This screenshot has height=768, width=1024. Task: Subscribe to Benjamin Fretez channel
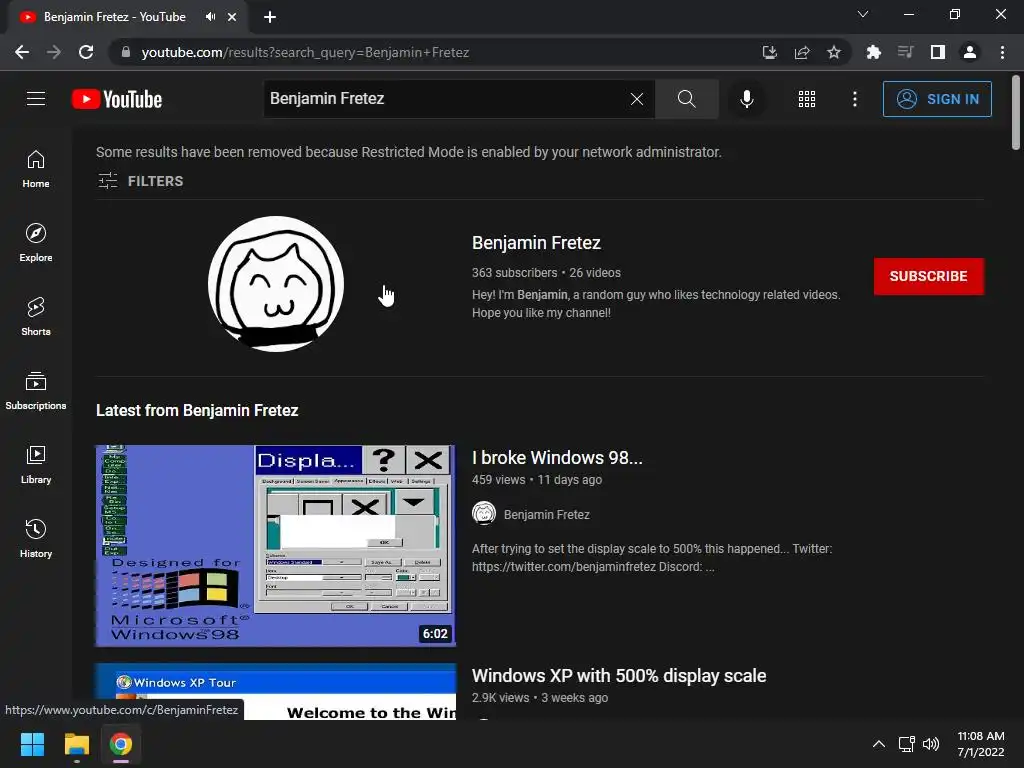click(929, 276)
